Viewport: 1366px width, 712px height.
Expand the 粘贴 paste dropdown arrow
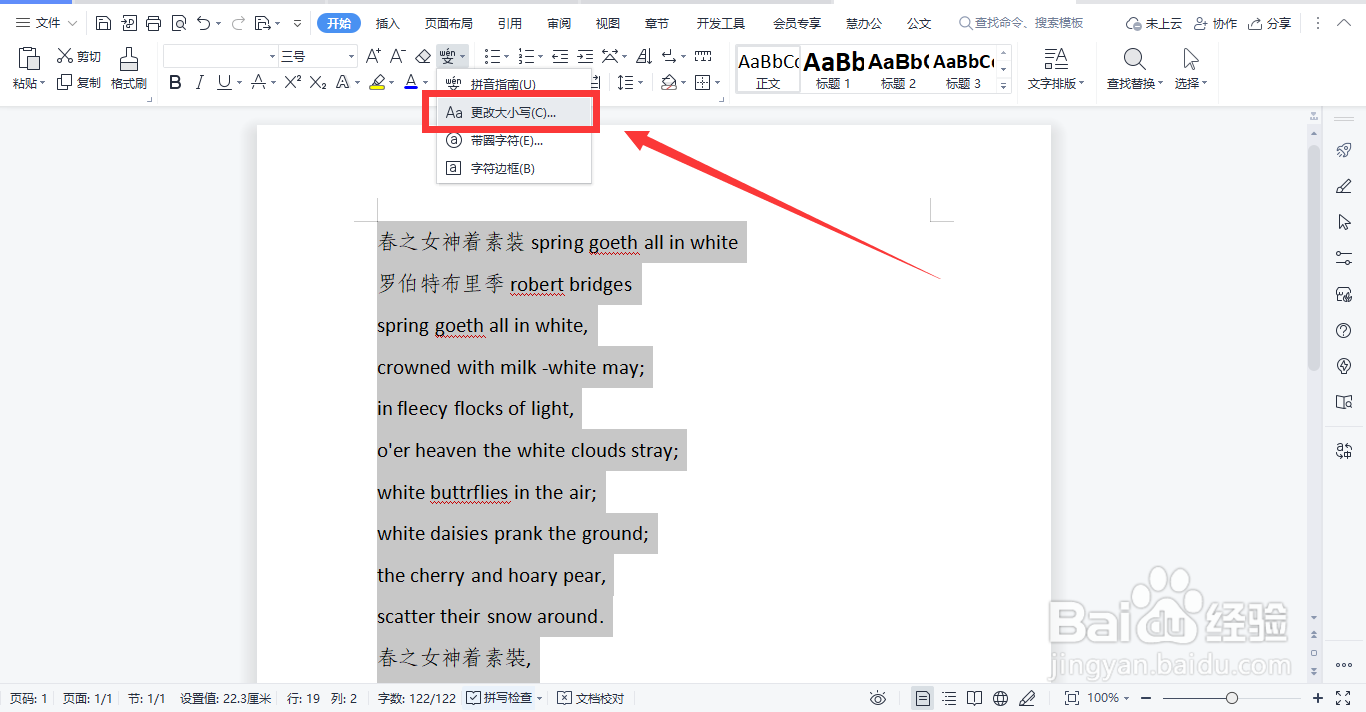point(43,84)
